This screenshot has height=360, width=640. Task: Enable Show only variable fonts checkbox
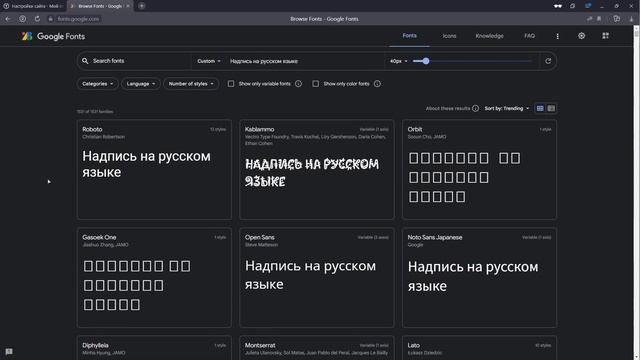coord(231,84)
